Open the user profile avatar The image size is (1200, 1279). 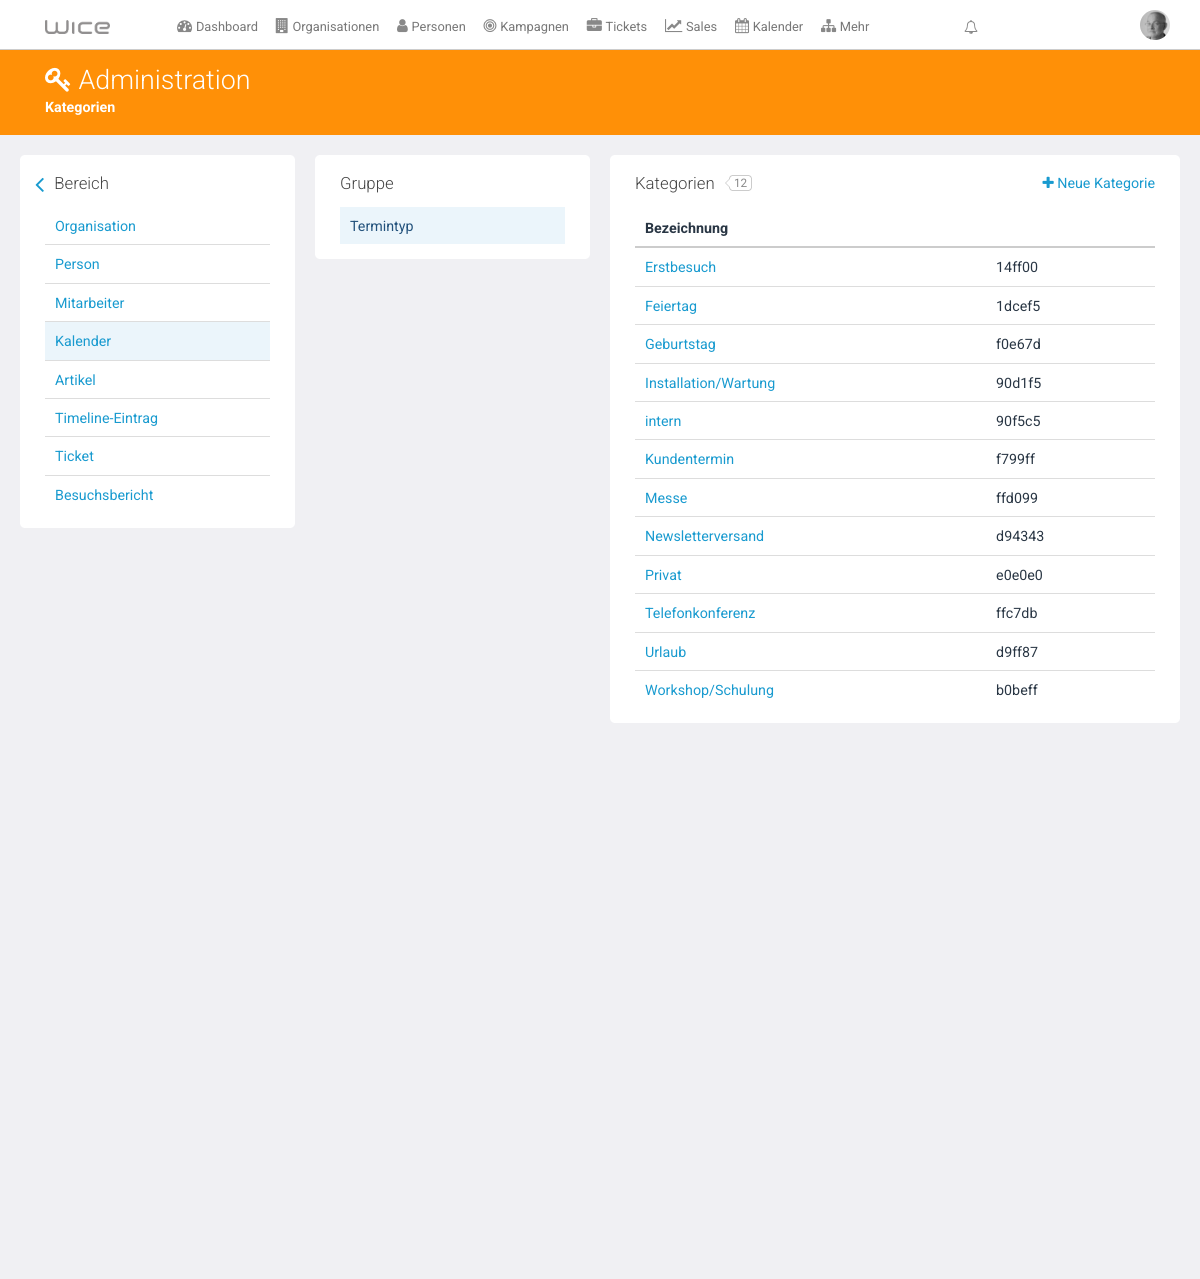tap(1155, 25)
